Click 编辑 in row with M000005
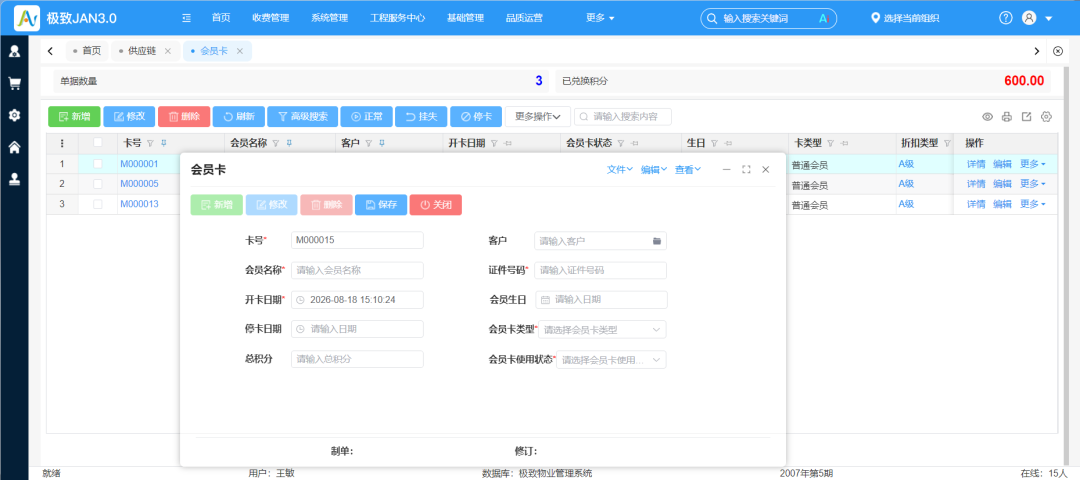Screen dimensions: 1080x480 coord(1002,184)
